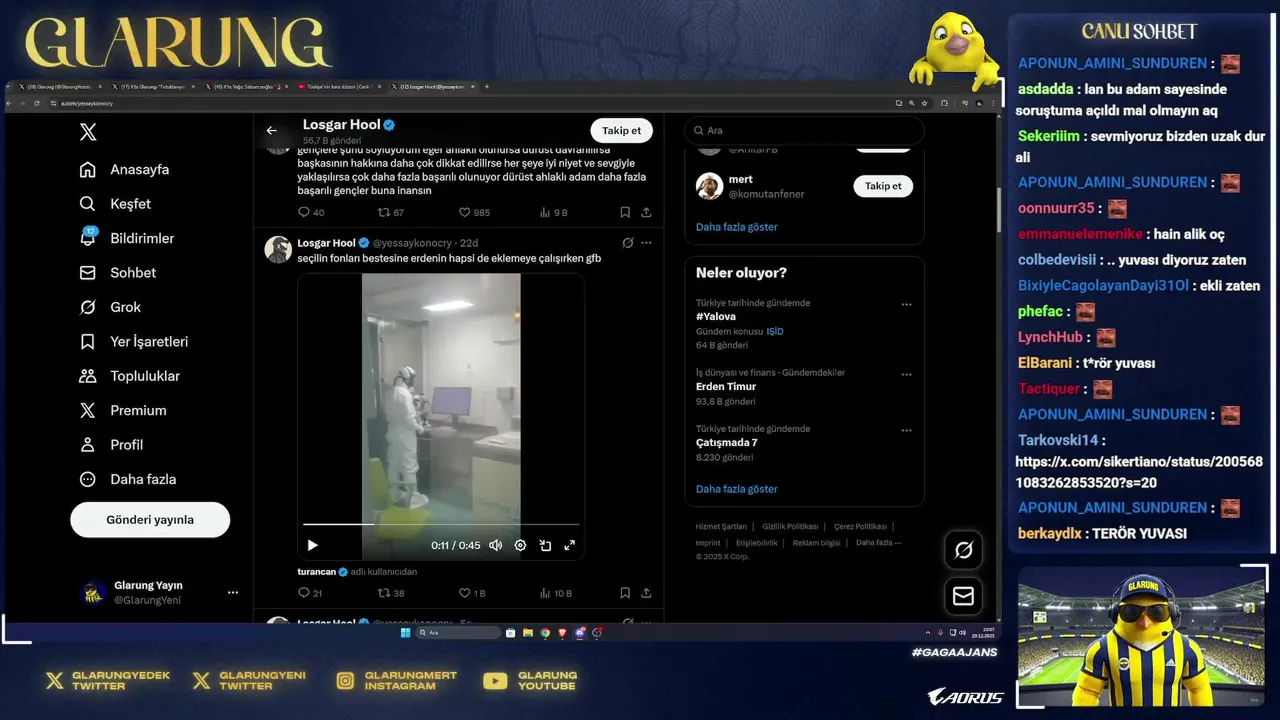The height and width of the screenshot is (720, 1280).
Task: Click the ISID link under Yalova trend
Action: (775, 331)
